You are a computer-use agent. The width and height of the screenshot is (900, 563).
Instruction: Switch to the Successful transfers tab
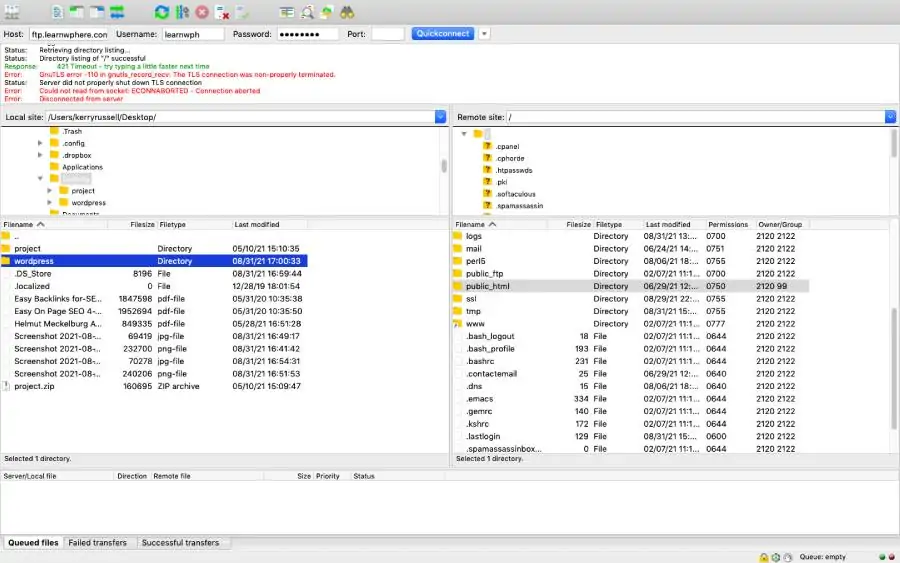pyautogui.click(x=180, y=543)
